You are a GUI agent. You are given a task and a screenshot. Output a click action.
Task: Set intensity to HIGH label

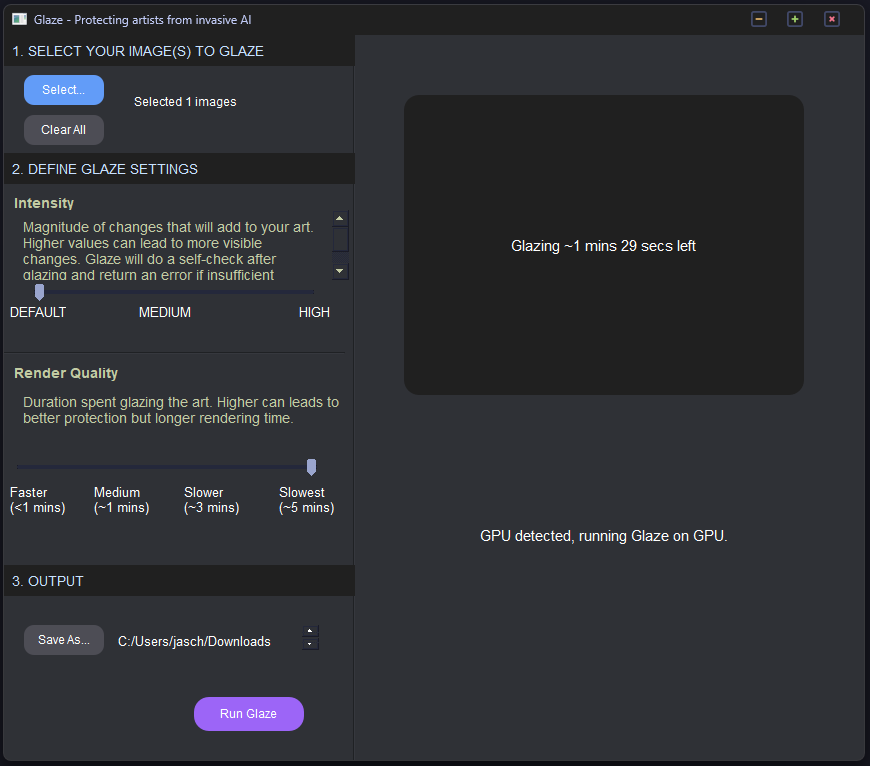pos(314,312)
